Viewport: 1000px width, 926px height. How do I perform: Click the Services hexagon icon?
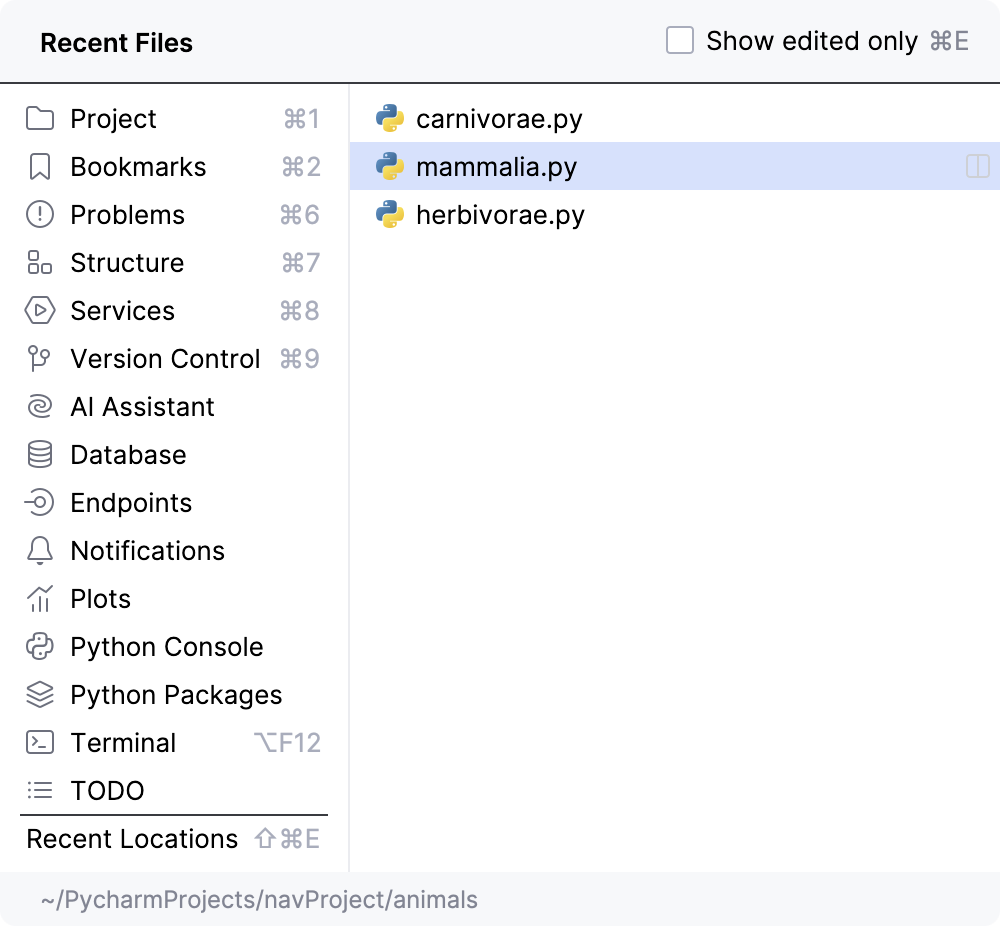[39, 311]
